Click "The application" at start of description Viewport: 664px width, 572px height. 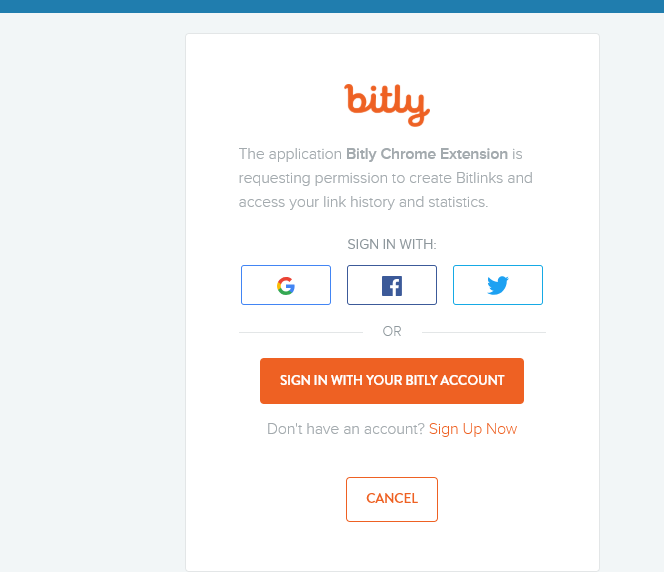(x=290, y=154)
